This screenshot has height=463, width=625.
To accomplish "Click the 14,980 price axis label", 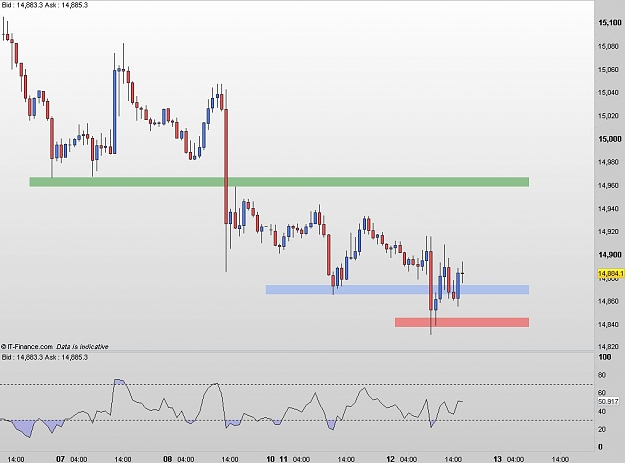I will pyautogui.click(x=608, y=162).
